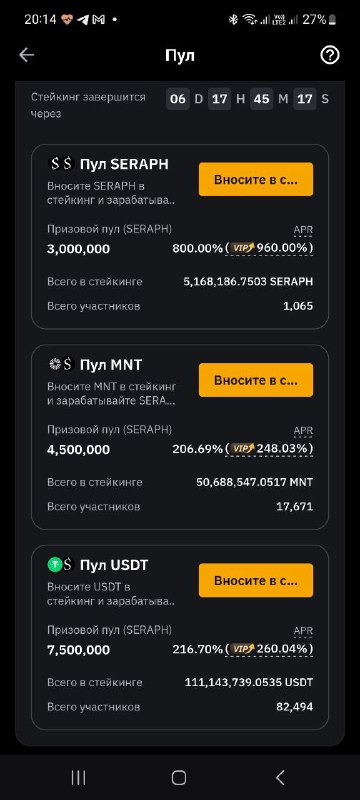Tap the APR label in SERAPH pool

tap(303, 231)
